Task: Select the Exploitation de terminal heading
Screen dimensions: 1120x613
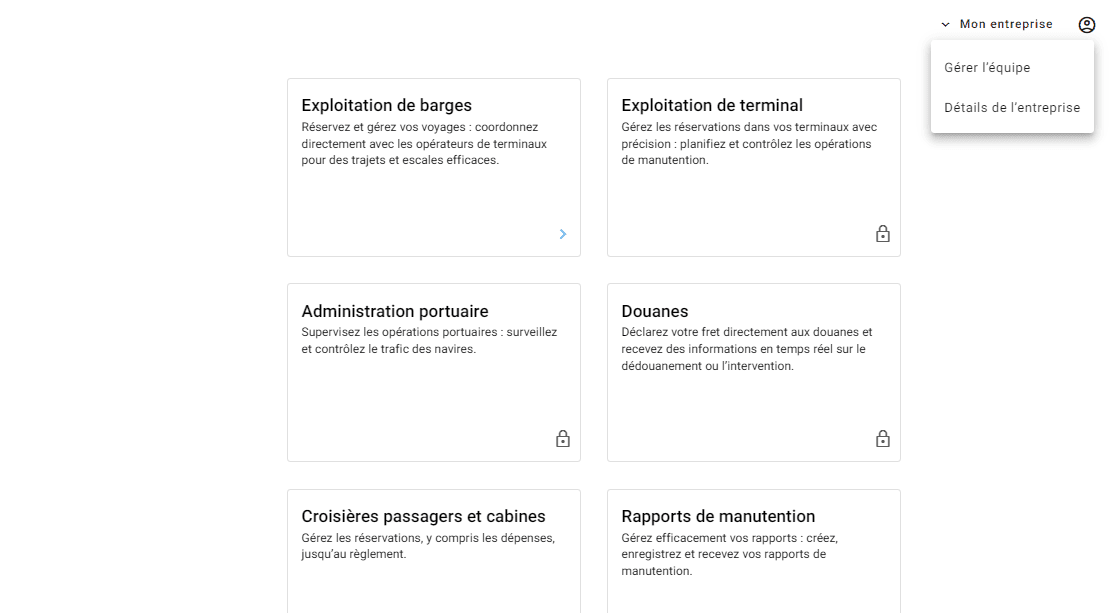Action: (711, 105)
